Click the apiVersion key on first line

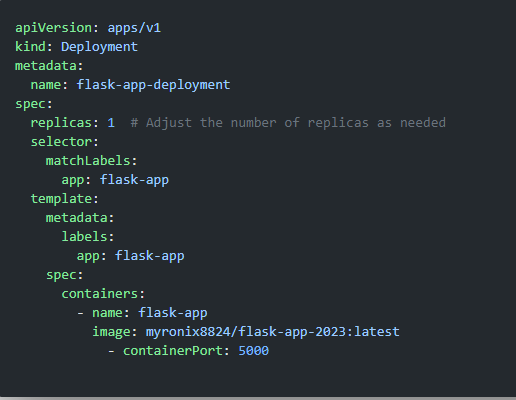pos(54,28)
